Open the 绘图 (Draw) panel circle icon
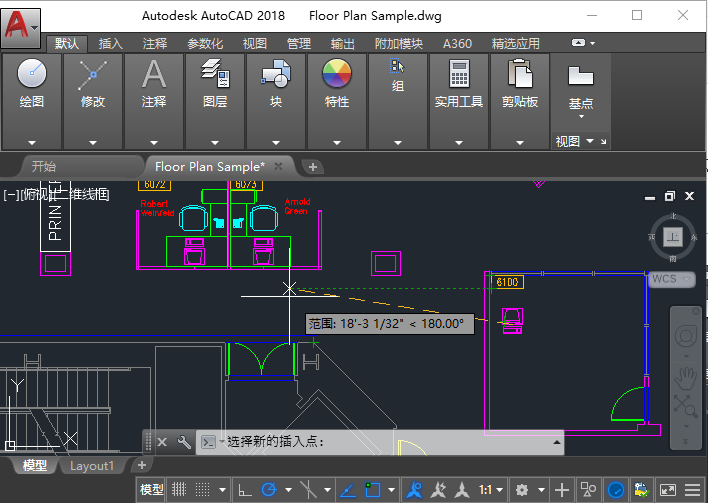 (x=32, y=73)
